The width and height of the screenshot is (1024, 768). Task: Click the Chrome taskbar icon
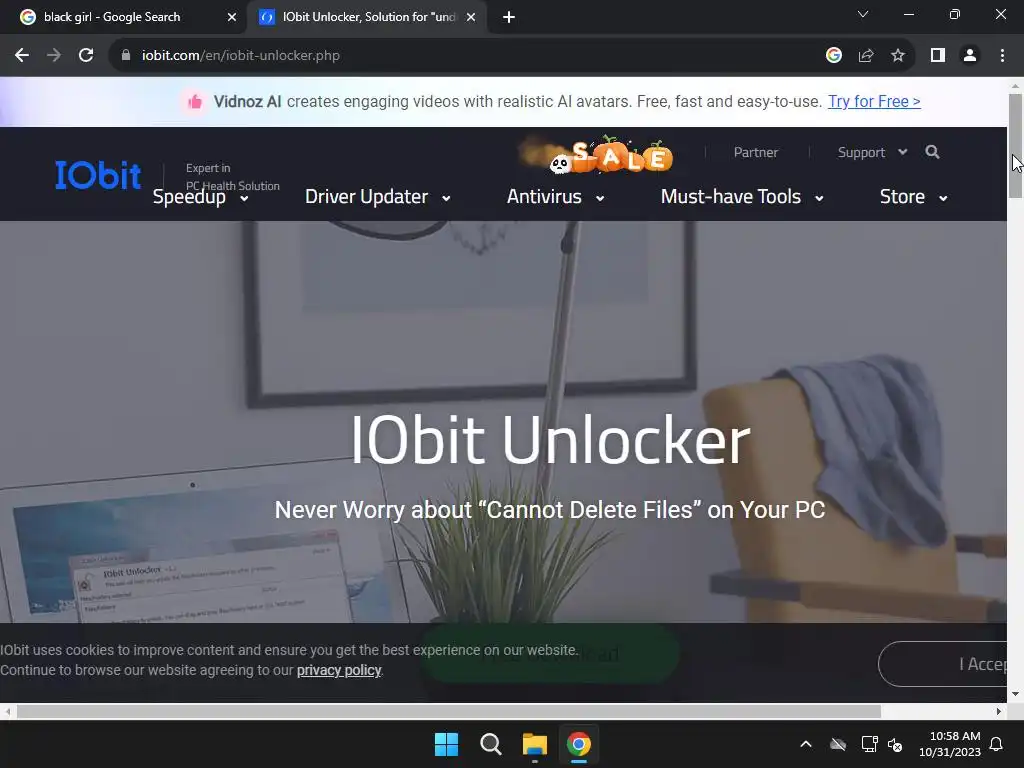click(579, 744)
